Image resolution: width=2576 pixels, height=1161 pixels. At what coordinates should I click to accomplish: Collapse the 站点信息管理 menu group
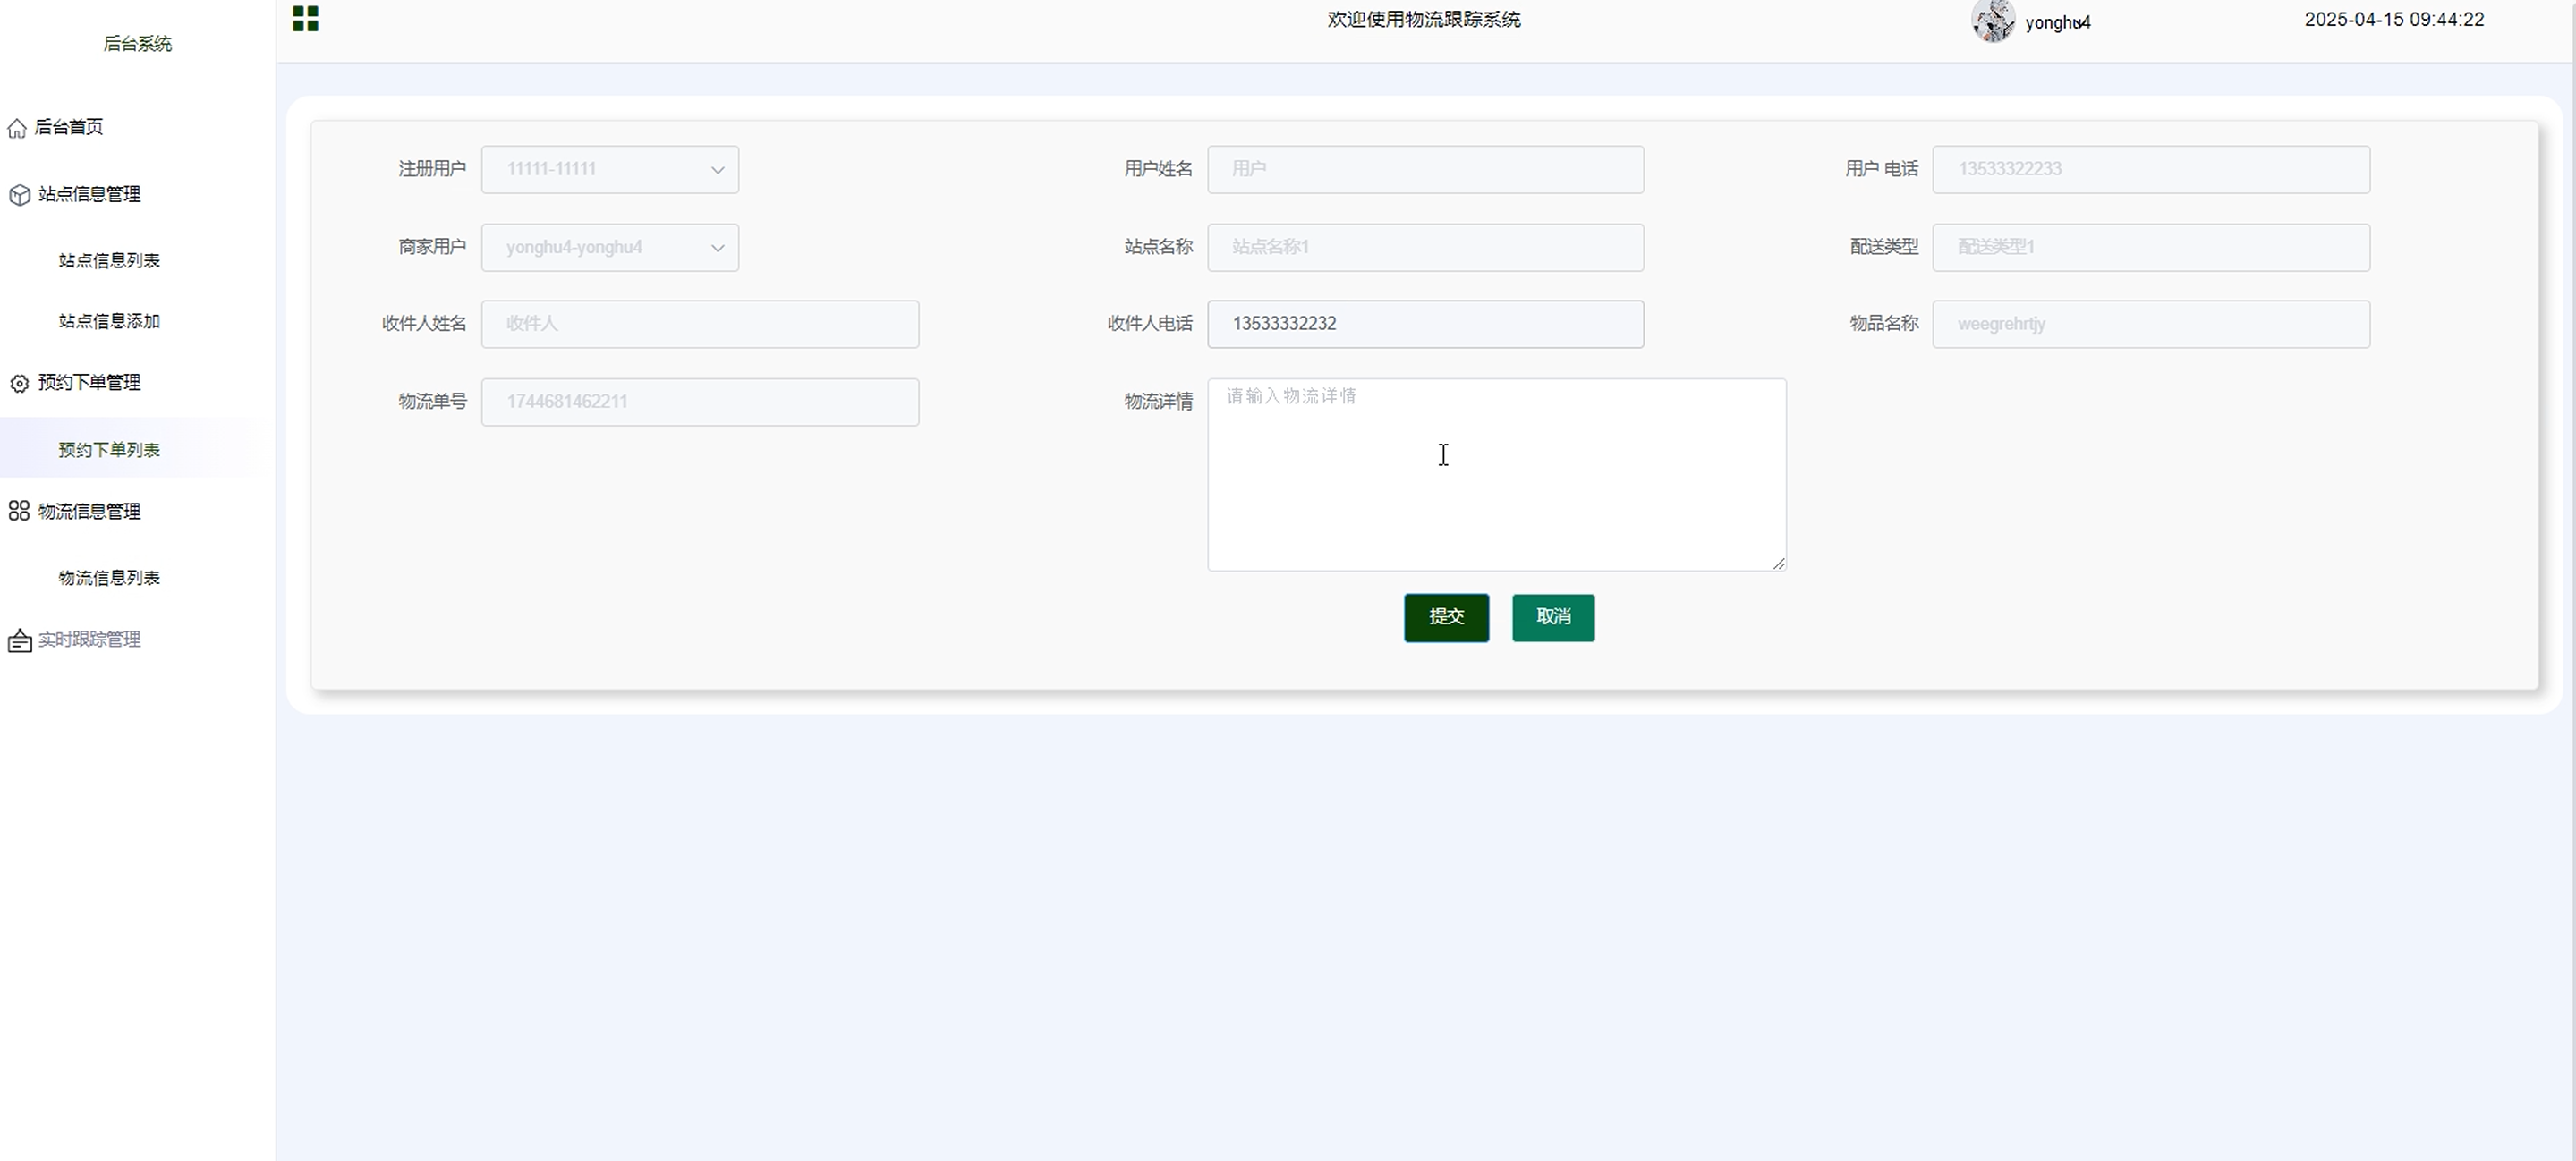(x=89, y=195)
